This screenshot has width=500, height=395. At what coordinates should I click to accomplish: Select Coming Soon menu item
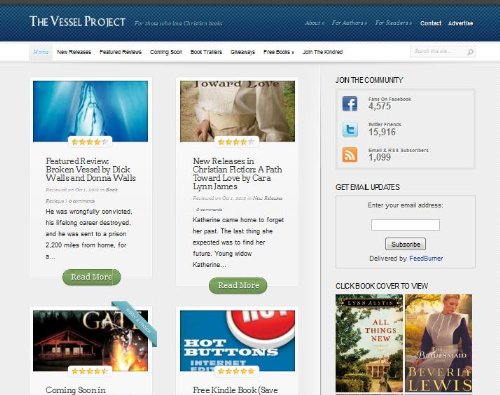(x=166, y=52)
